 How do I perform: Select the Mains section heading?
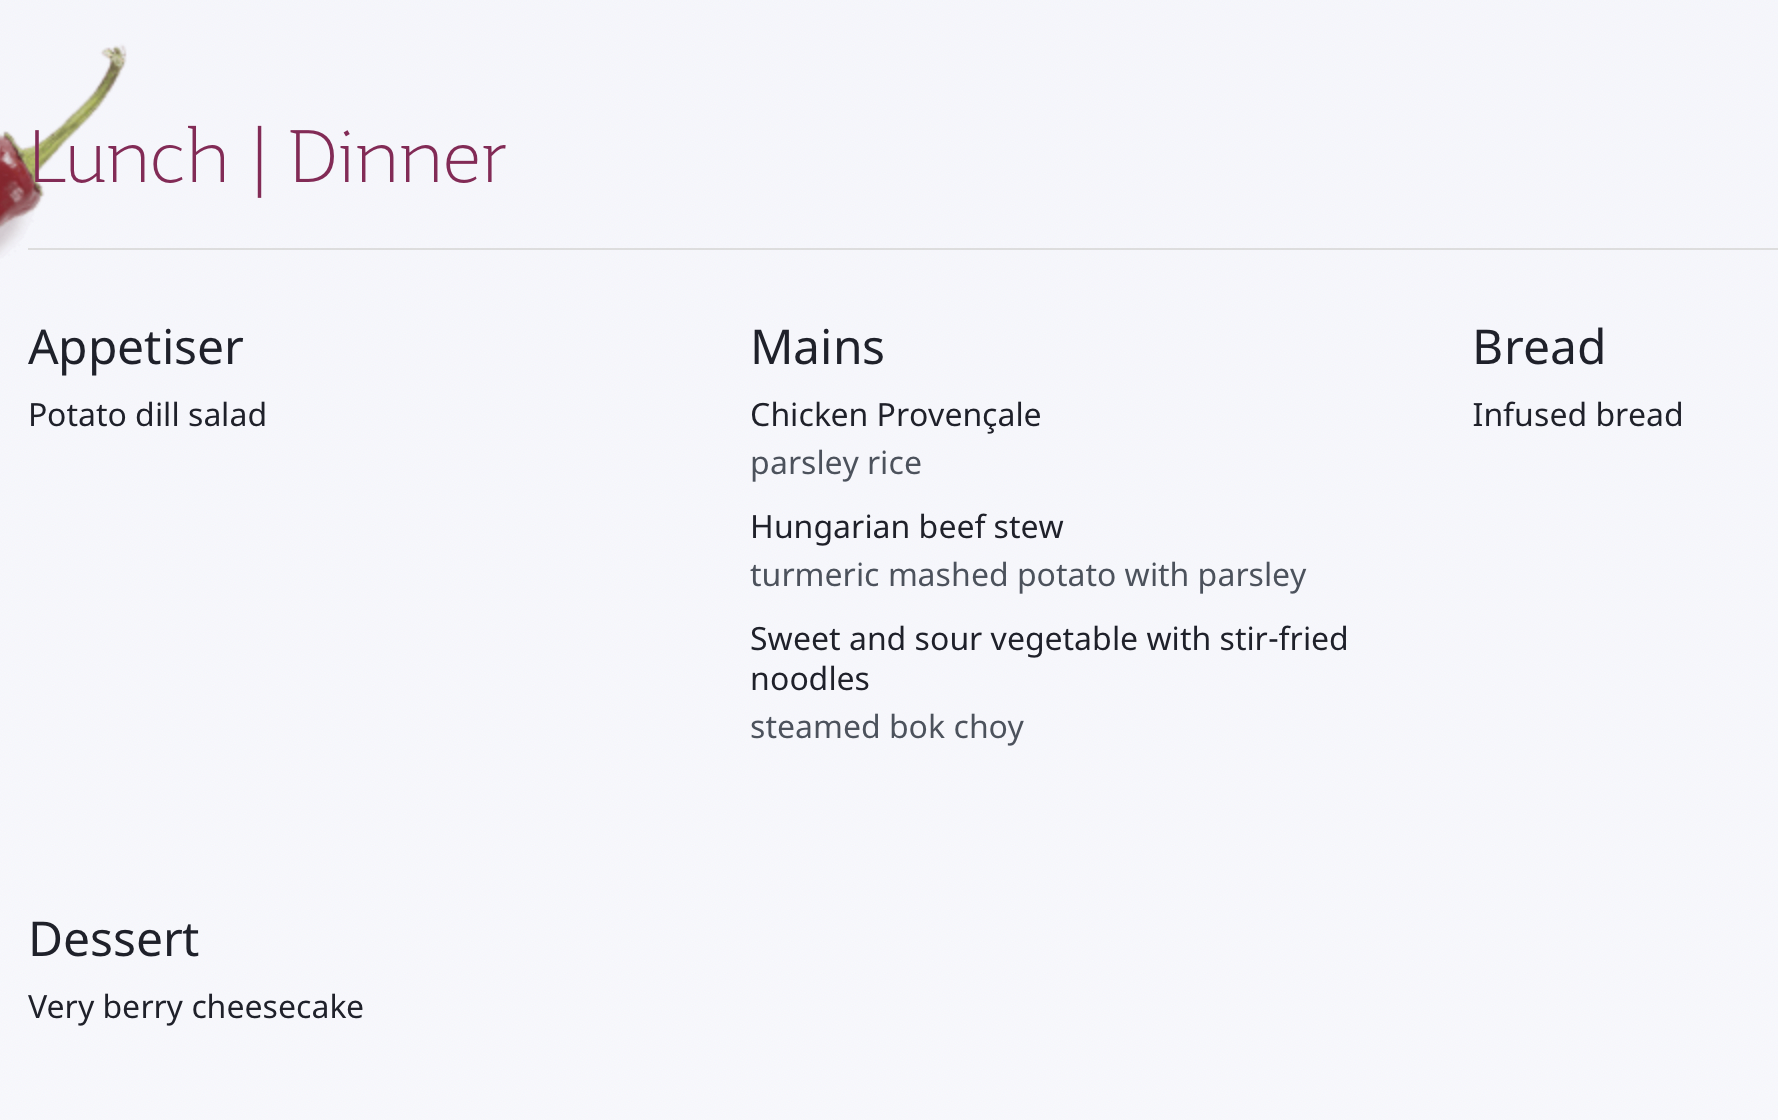[817, 347]
